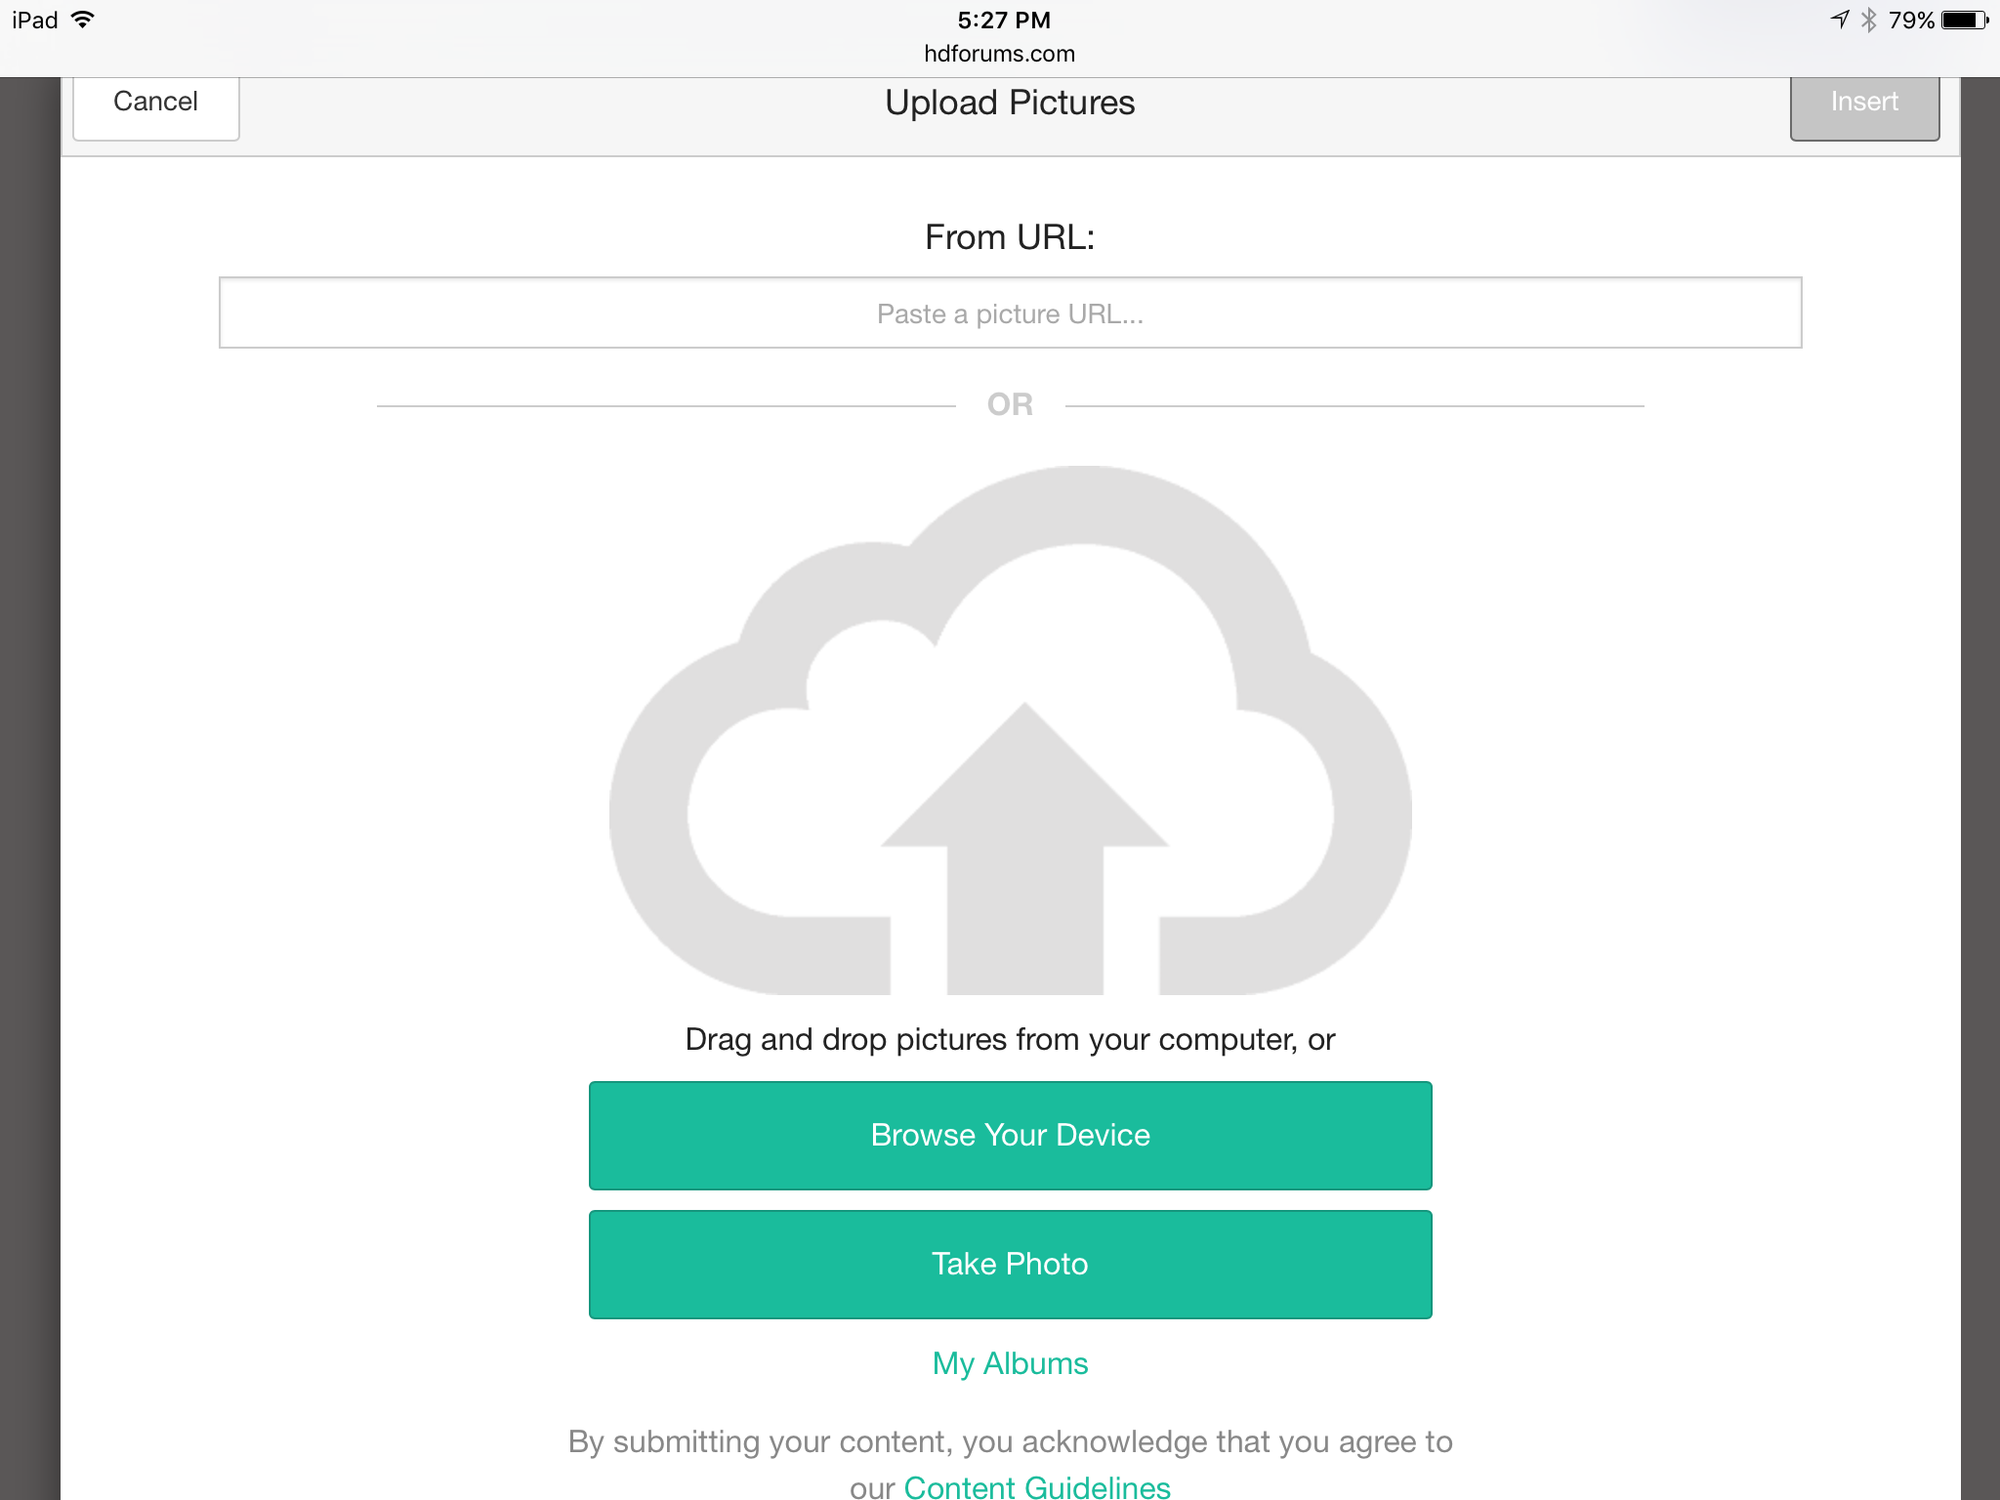Tap the battery icon in status bar
Image resolution: width=2000 pixels, height=1500 pixels.
pyautogui.click(x=1965, y=20)
